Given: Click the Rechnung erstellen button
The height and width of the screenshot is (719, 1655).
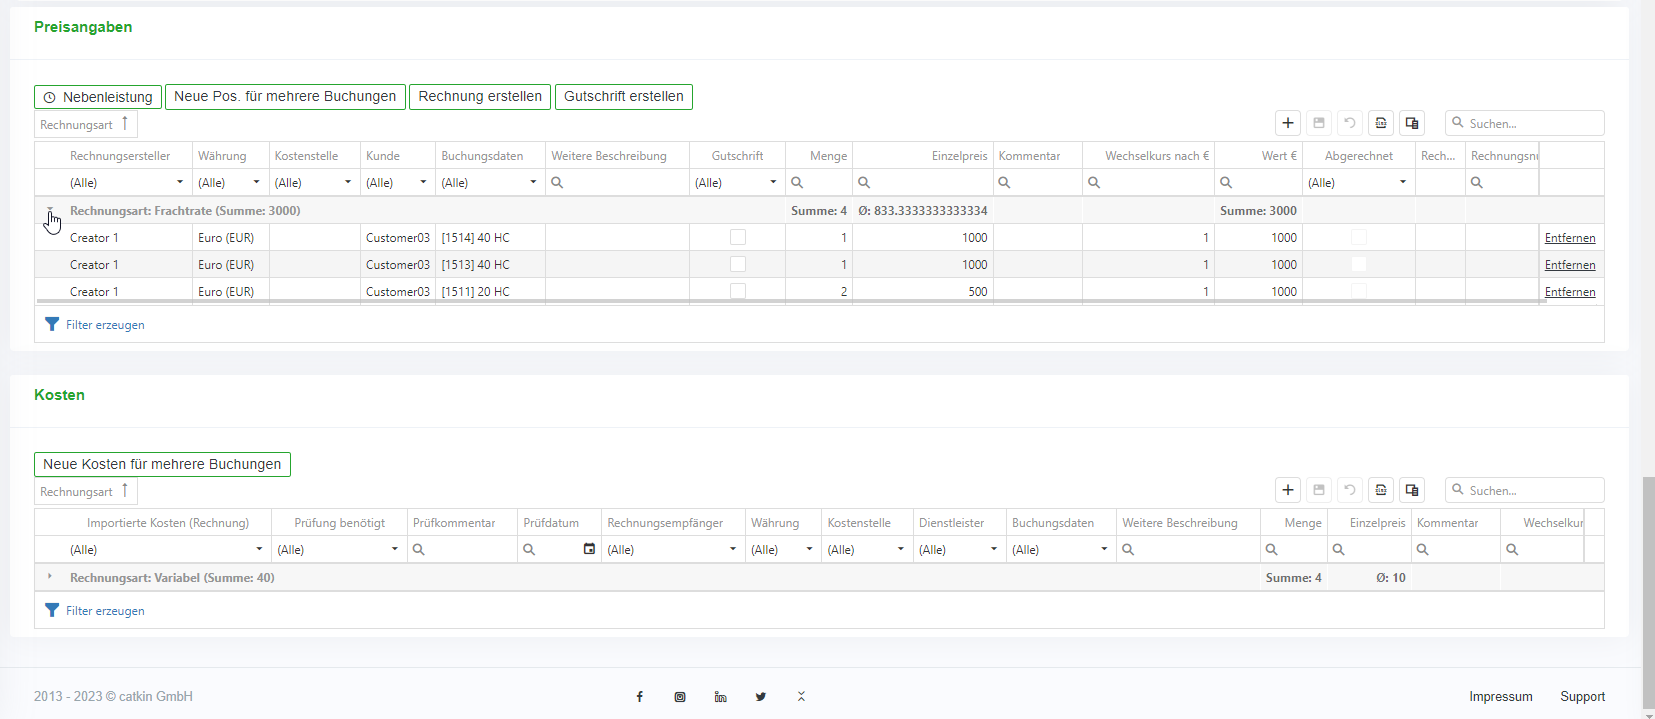Looking at the screenshot, I should click(x=480, y=97).
